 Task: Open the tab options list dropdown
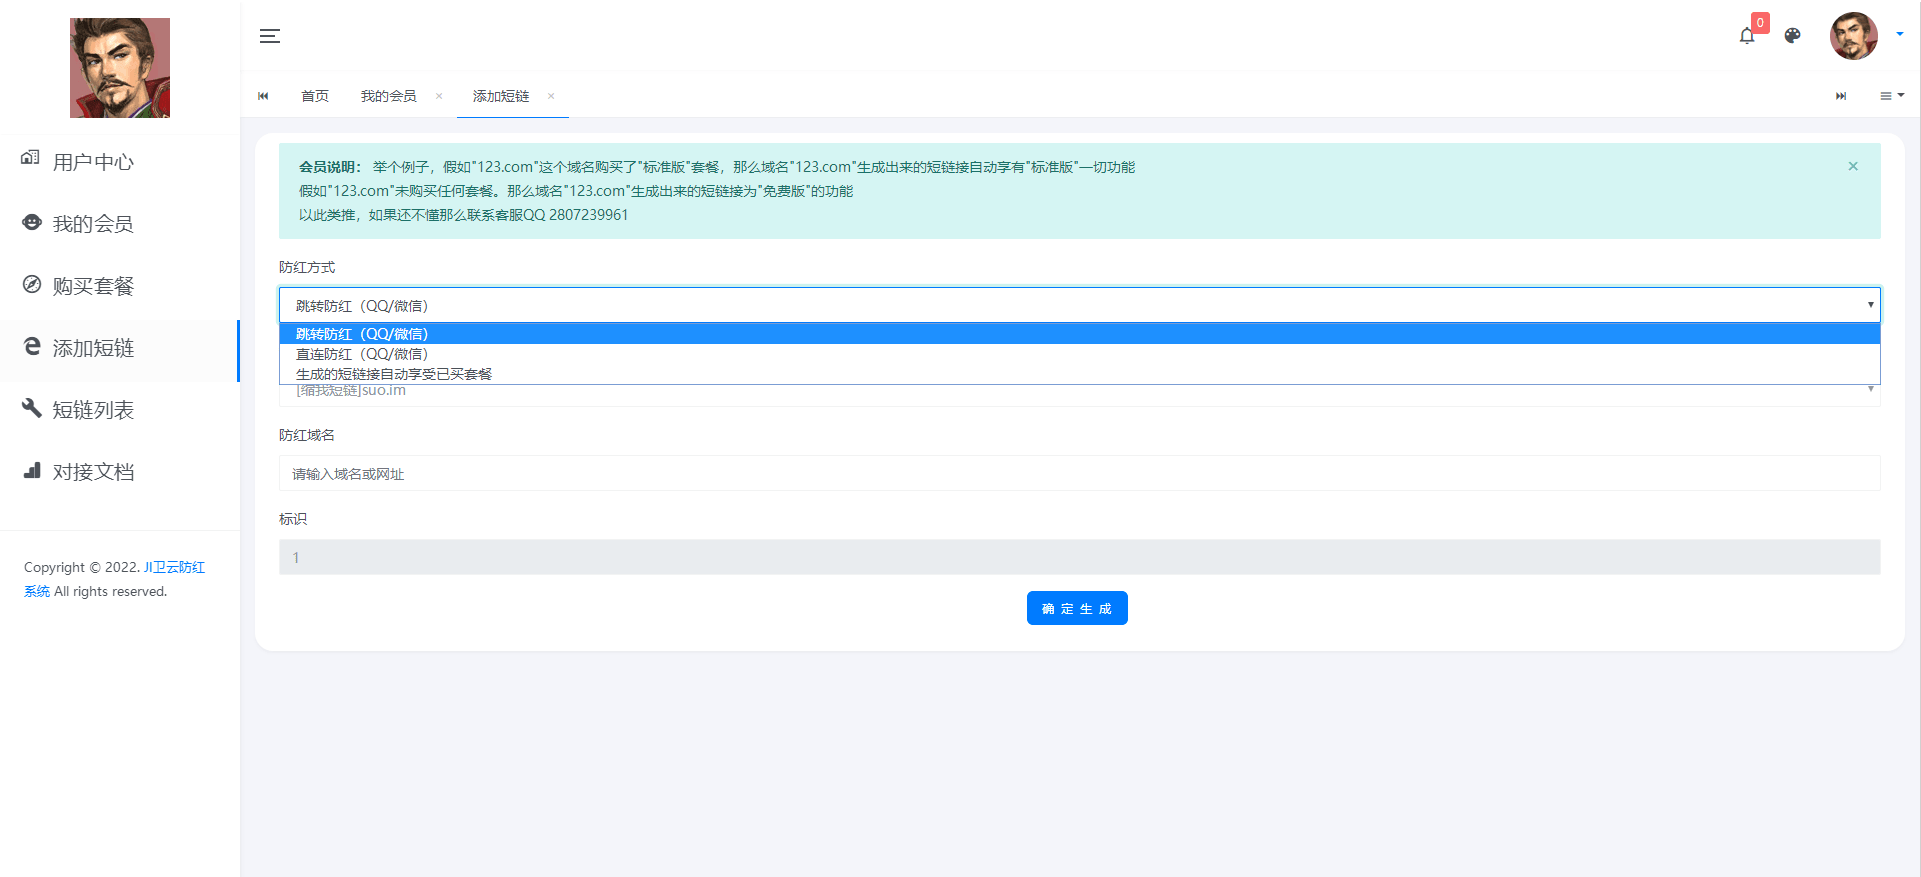point(1891,96)
